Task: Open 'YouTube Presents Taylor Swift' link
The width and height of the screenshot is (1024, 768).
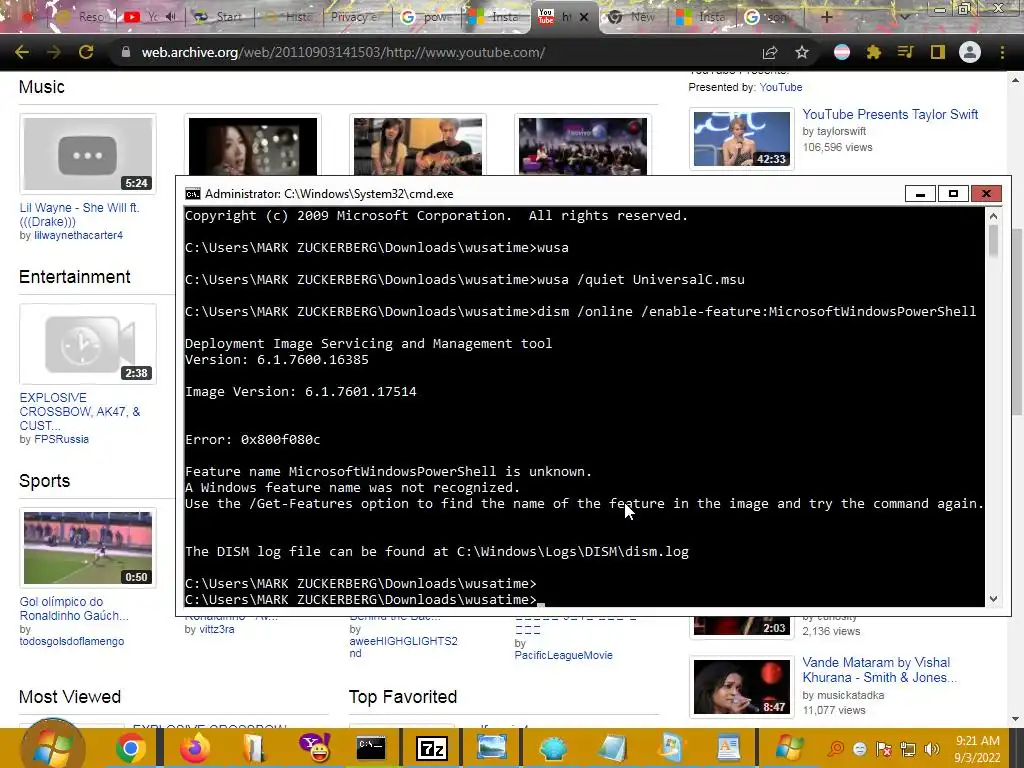Action: point(890,114)
